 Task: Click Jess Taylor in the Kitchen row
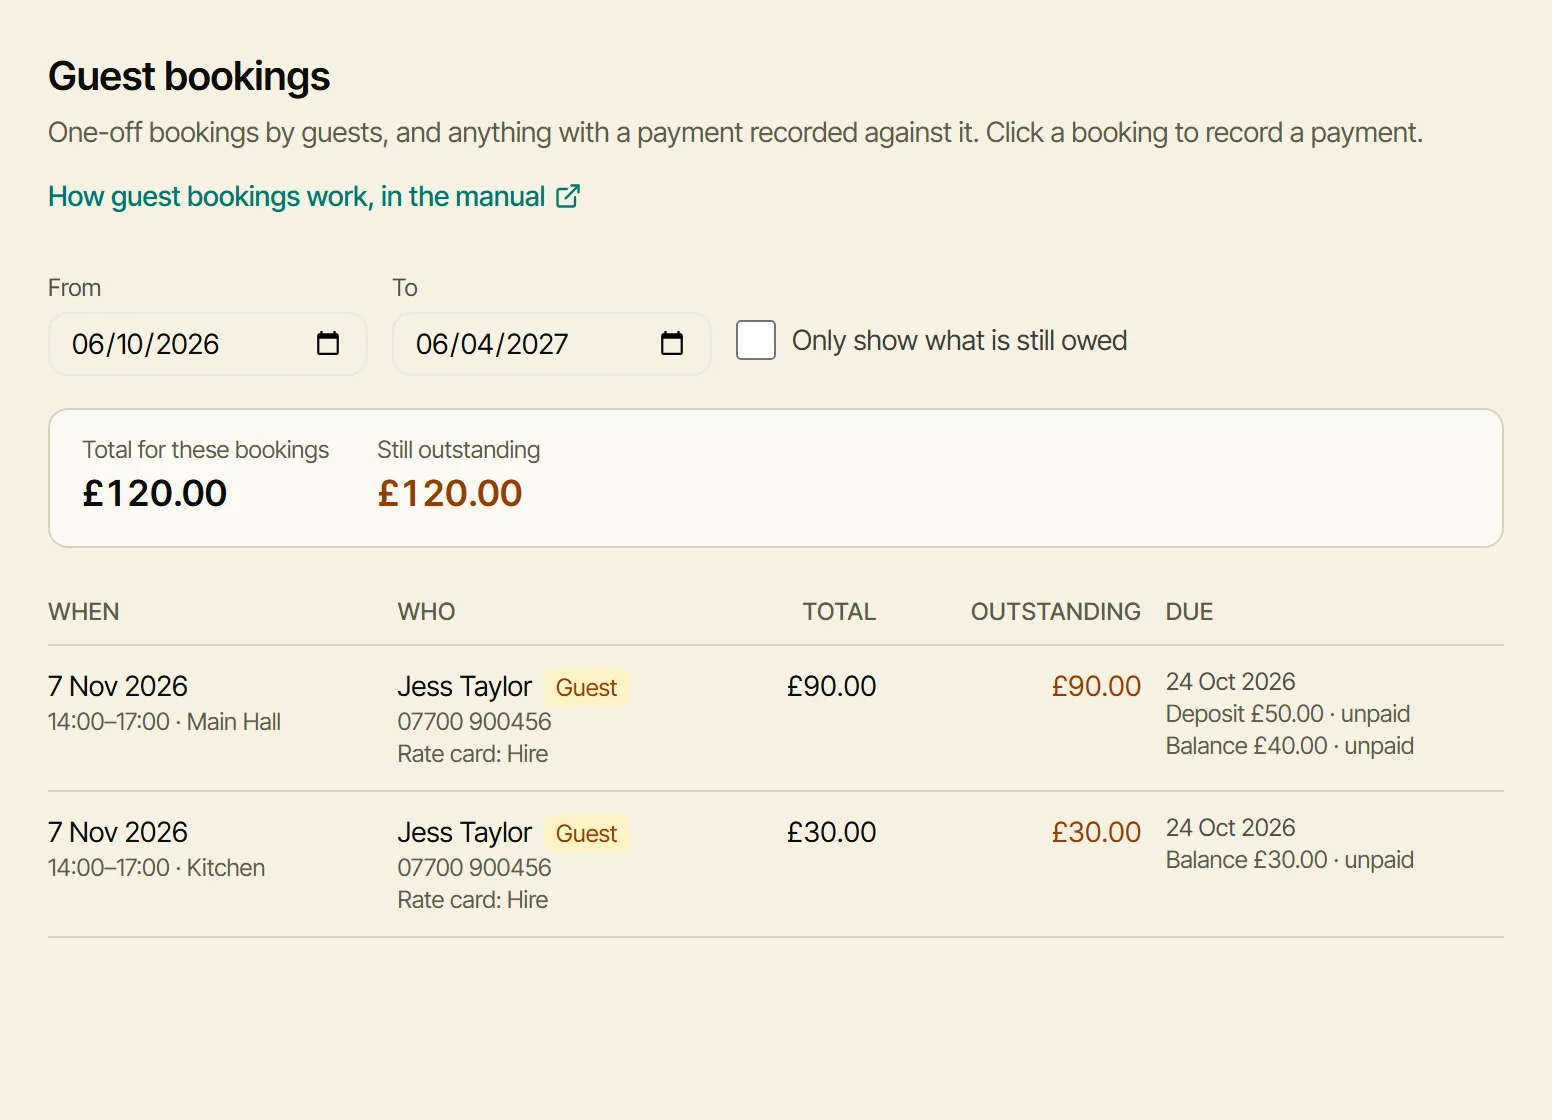pyautogui.click(x=465, y=832)
